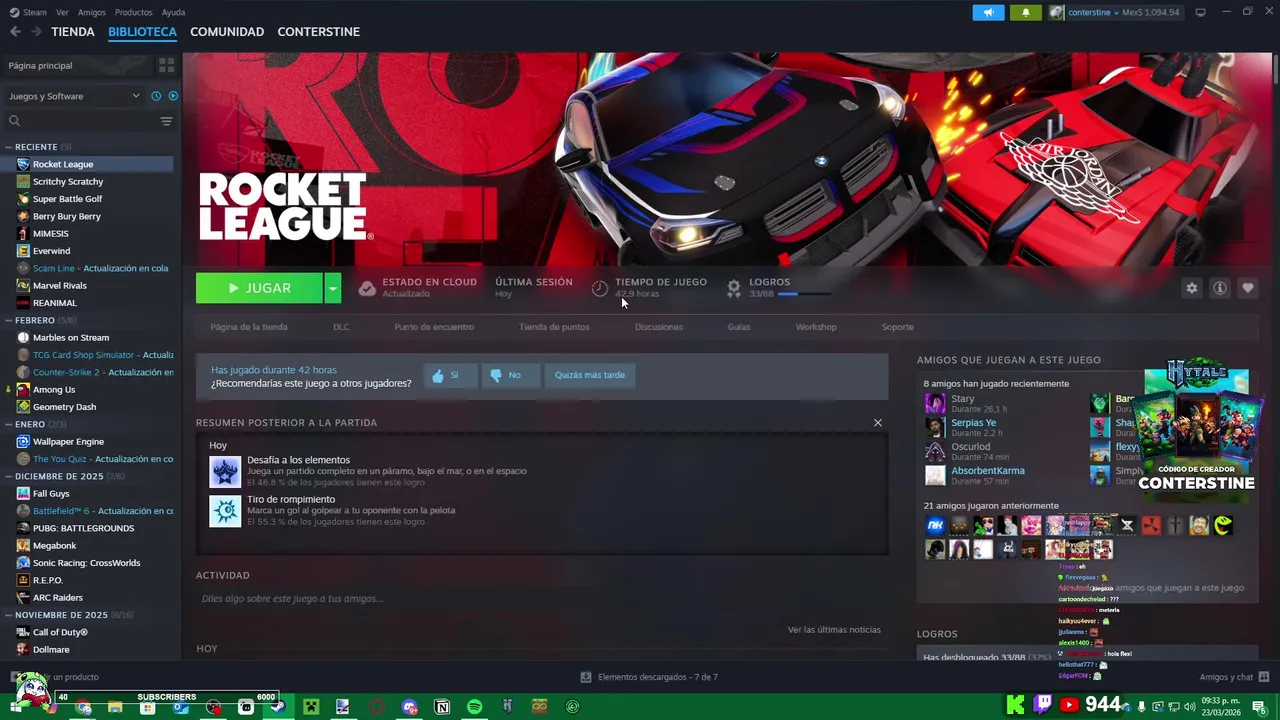
Task: Open the library grid view icon
Action: pyautogui.click(x=166, y=65)
